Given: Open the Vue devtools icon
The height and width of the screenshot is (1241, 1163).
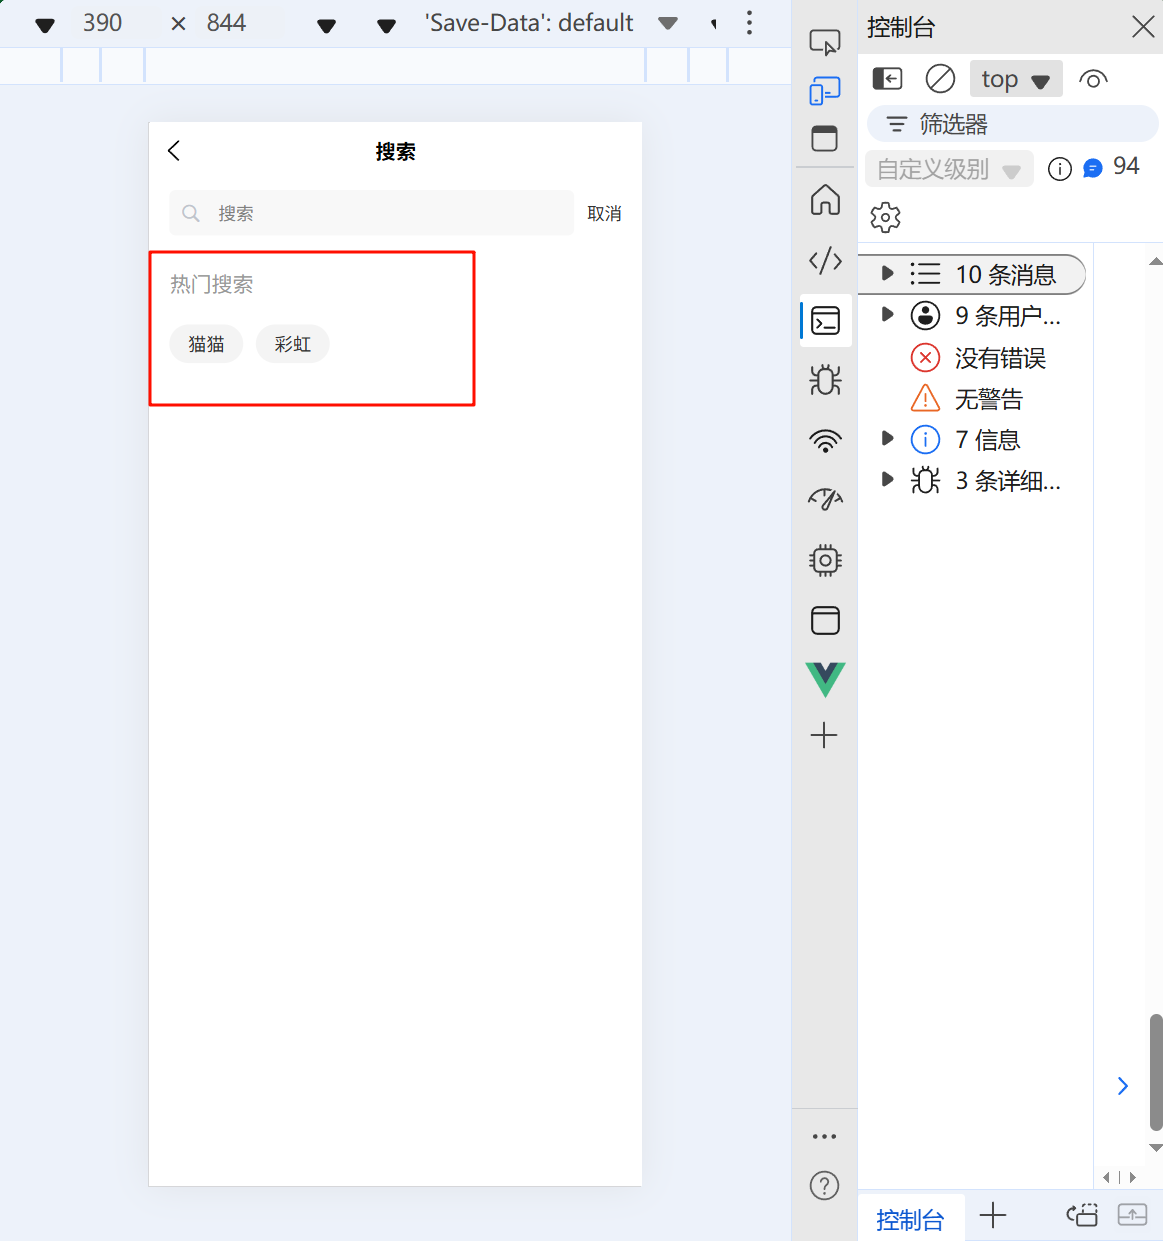Looking at the screenshot, I should pos(825,679).
